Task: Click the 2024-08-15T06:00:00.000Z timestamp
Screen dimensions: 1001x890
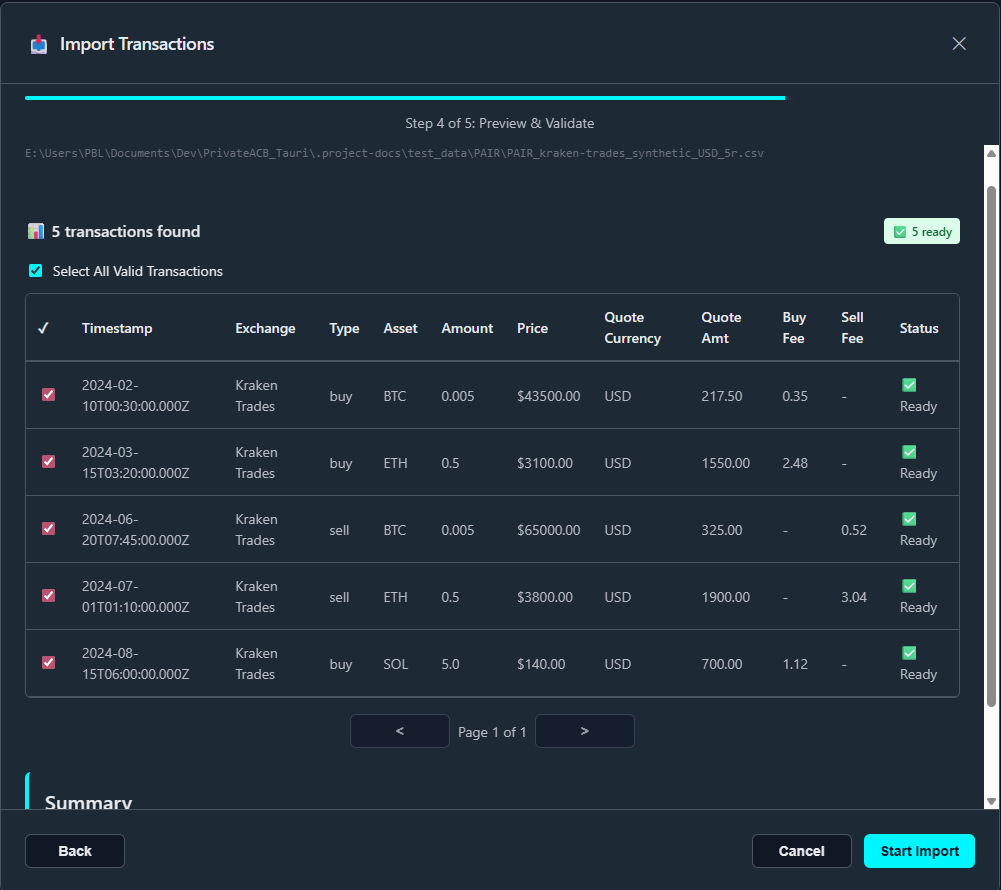Action: coord(135,664)
